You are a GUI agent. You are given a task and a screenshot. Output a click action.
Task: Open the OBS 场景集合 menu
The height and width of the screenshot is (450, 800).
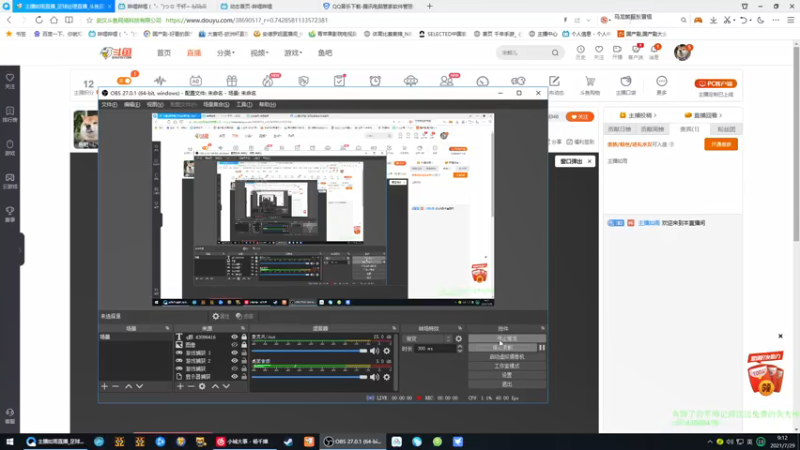(216, 105)
